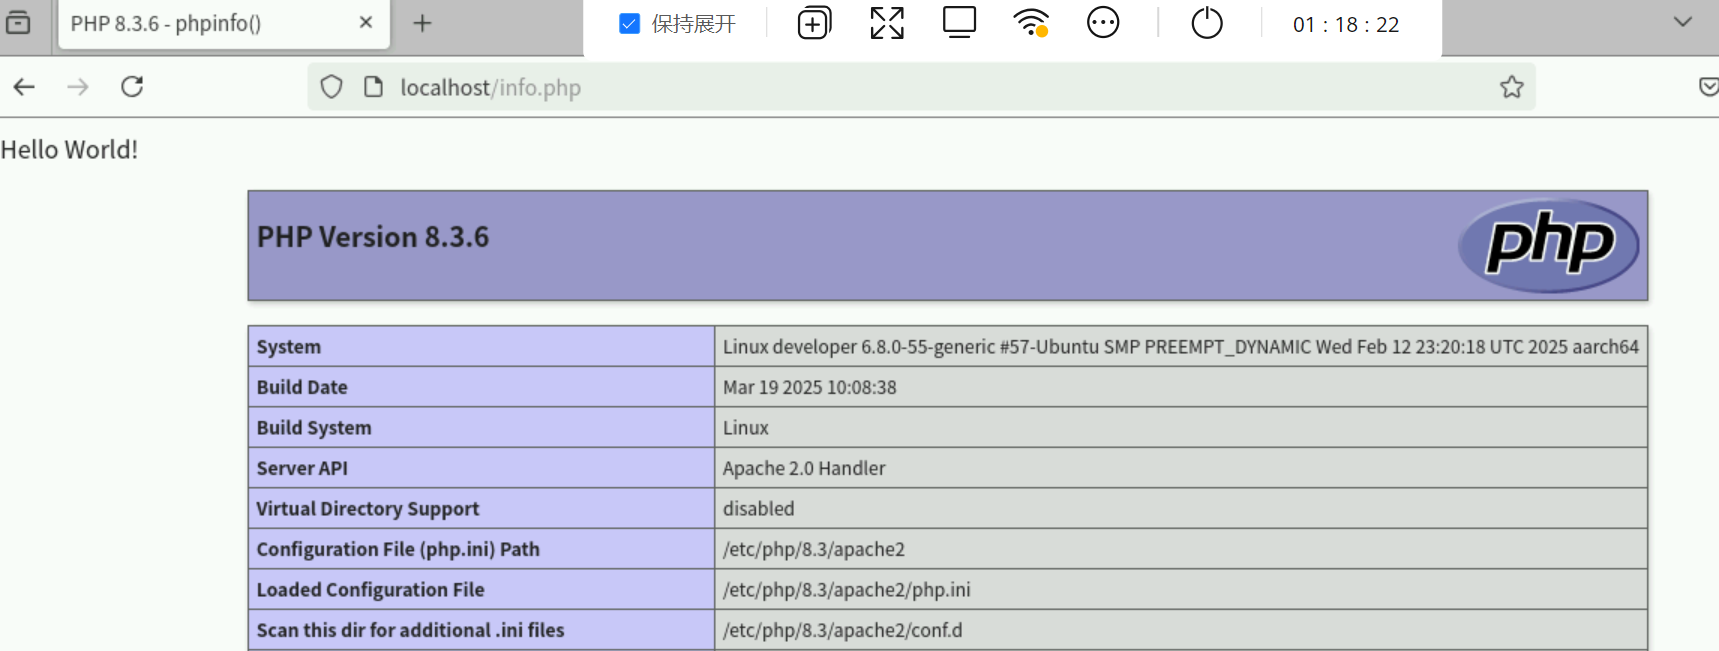Bookmark this page with the star
This screenshot has width=1719, height=651.
pyautogui.click(x=1511, y=87)
